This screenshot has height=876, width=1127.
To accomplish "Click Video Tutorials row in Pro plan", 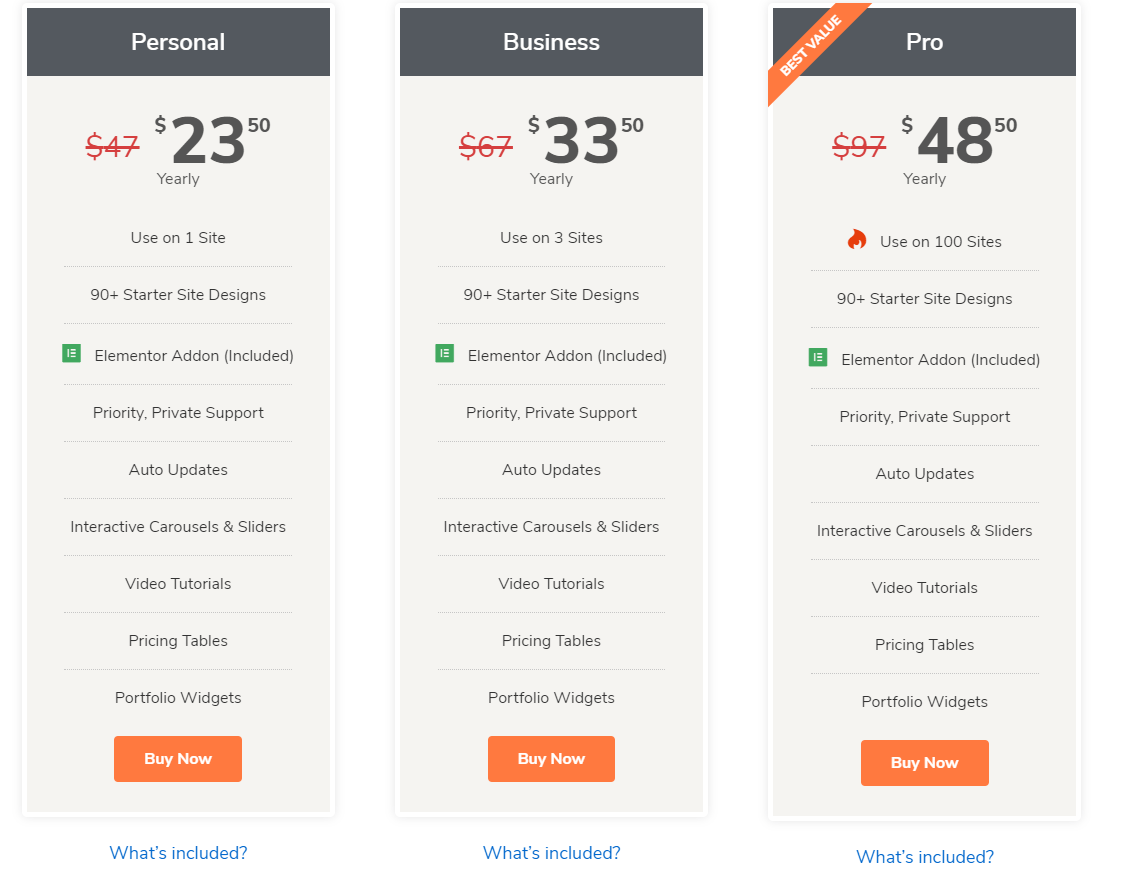I will (x=924, y=587).
